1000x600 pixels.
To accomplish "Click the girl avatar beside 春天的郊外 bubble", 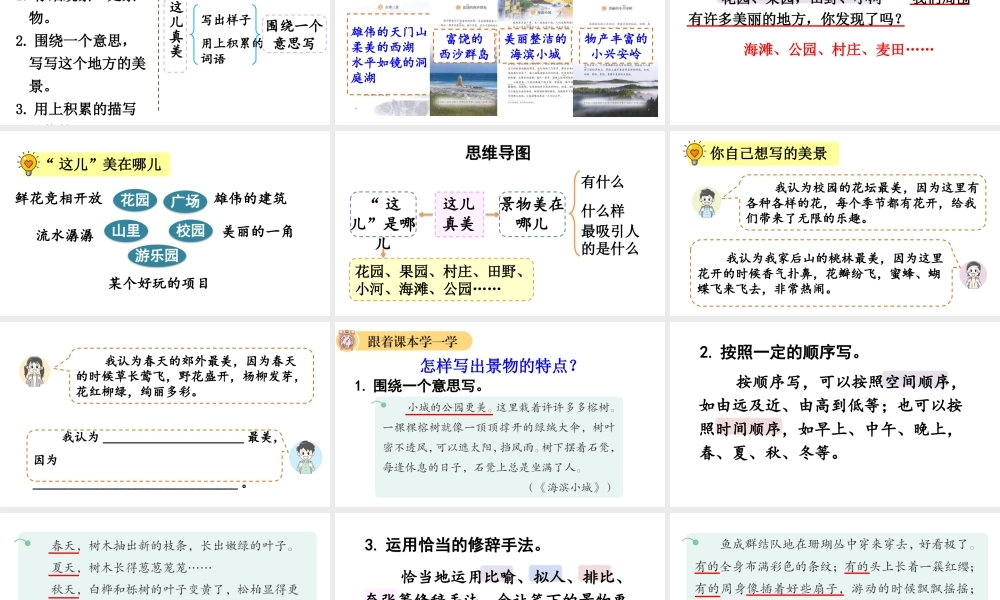I will 34,371.
